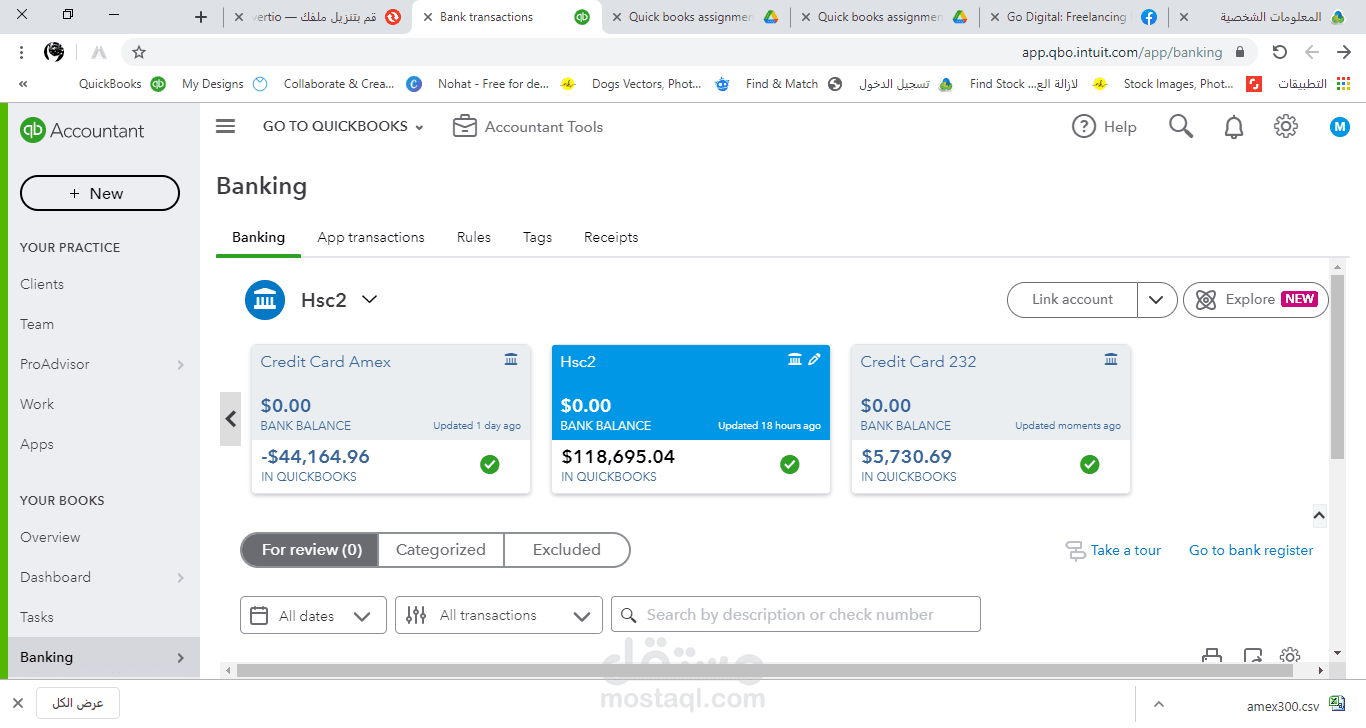This screenshot has width=1366, height=728.
Task: Click the New button
Action: tap(100, 194)
